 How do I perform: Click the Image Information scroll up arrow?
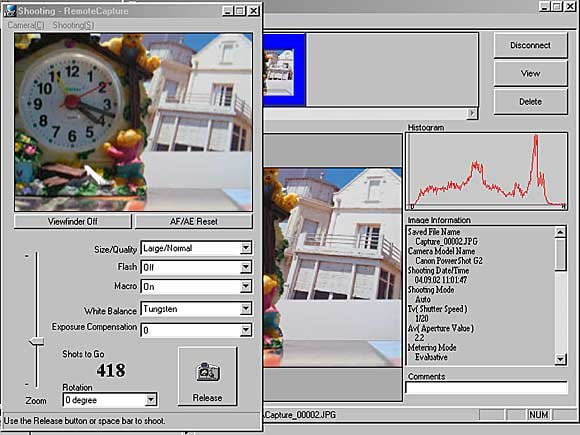pyautogui.click(x=560, y=232)
